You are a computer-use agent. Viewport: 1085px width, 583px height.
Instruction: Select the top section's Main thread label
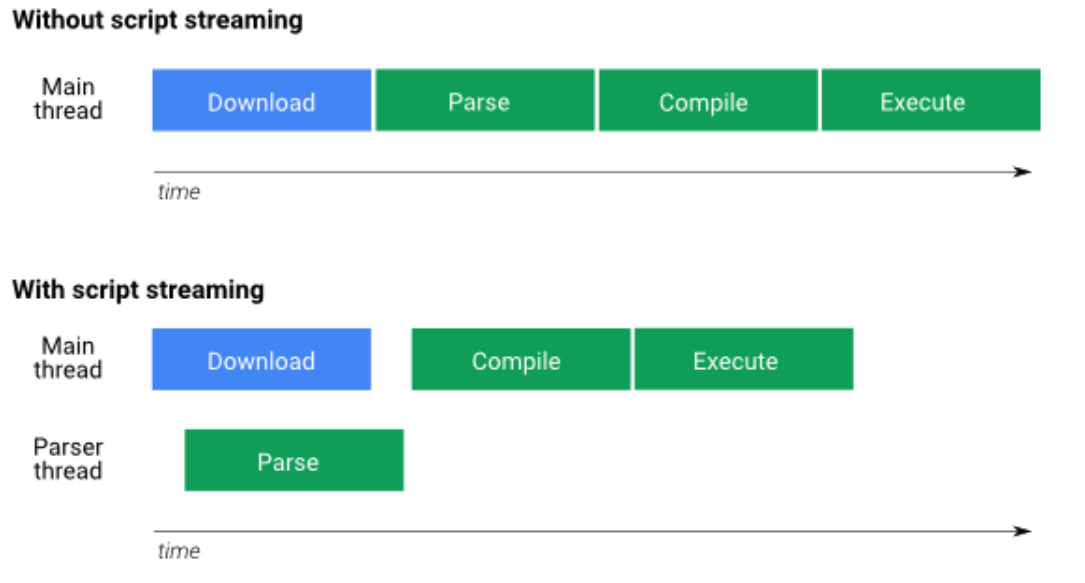[68, 99]
